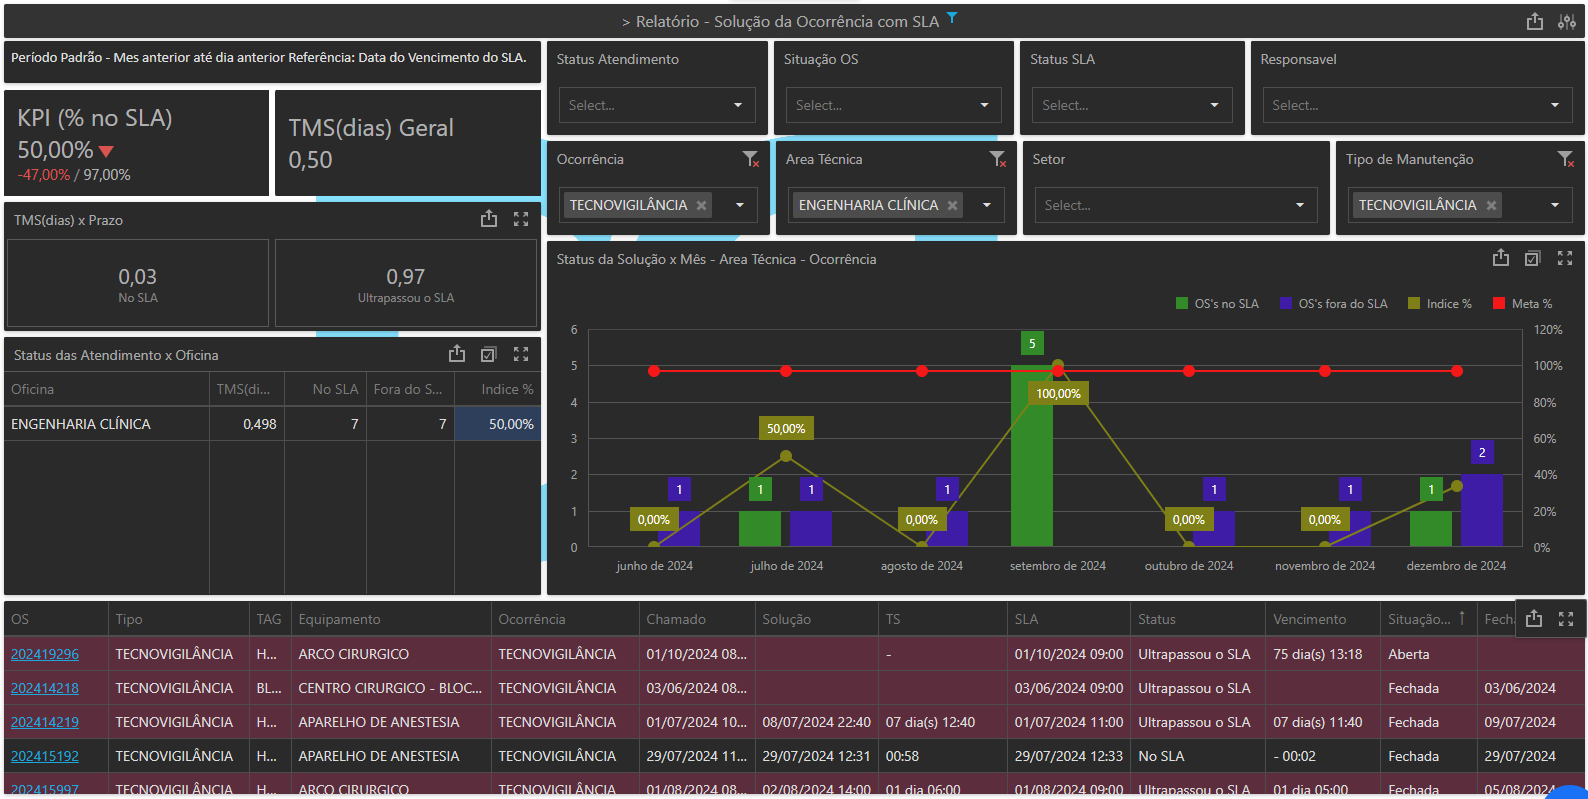This screenshot has width=1588, height=799.
Task: Maximize the Status da Solução chart
Action: pyautogui.click(x=1565, y=259)
